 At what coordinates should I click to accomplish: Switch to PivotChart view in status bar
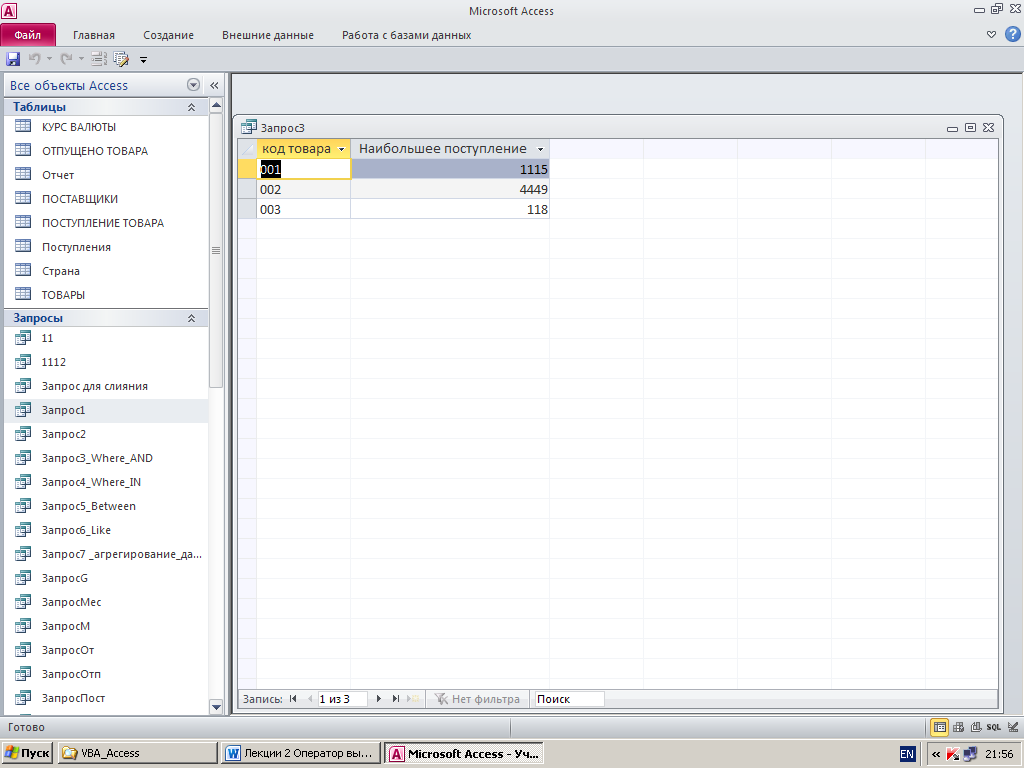point(976,727)
